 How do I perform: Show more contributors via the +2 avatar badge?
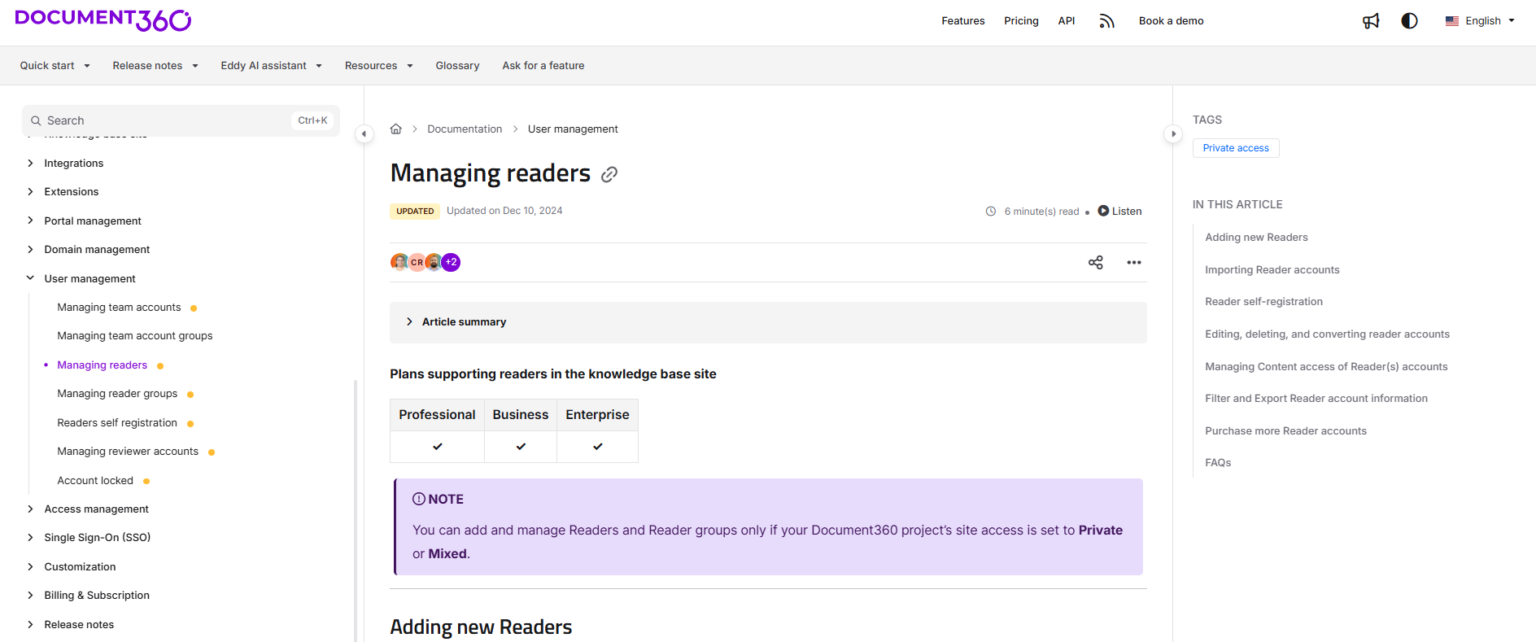450,262
